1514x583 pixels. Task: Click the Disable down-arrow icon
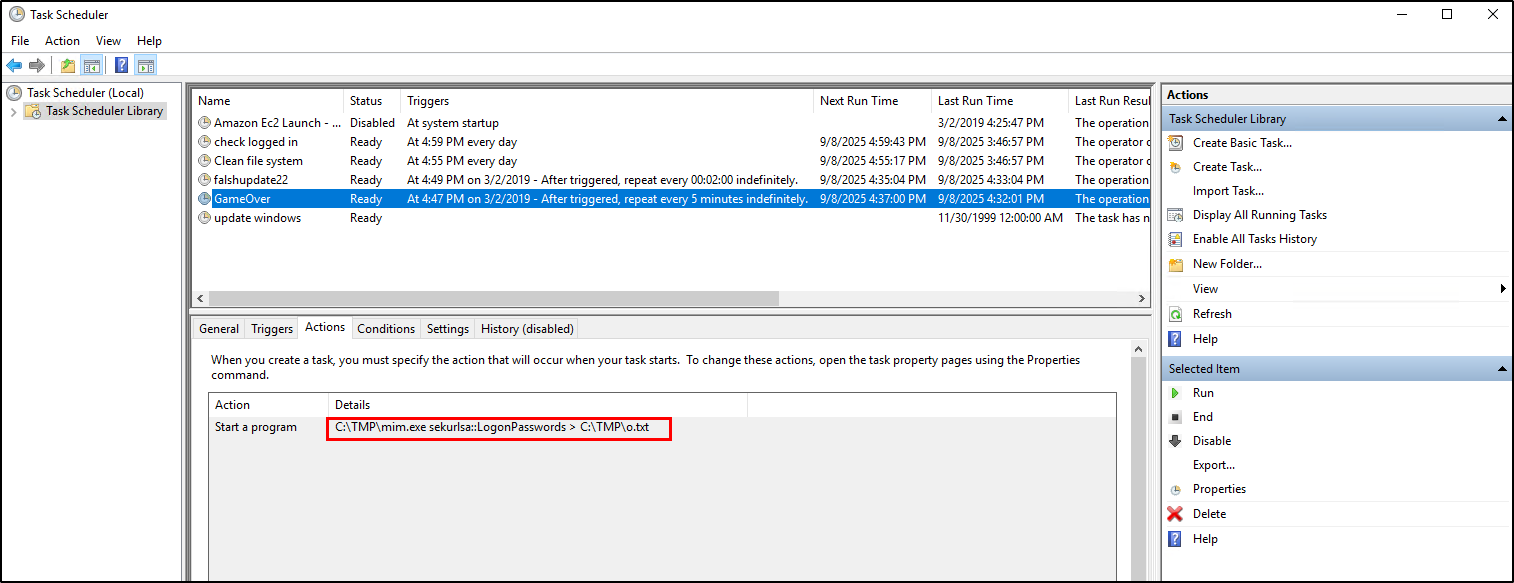pyautogui.click(x=1176, y=441)
